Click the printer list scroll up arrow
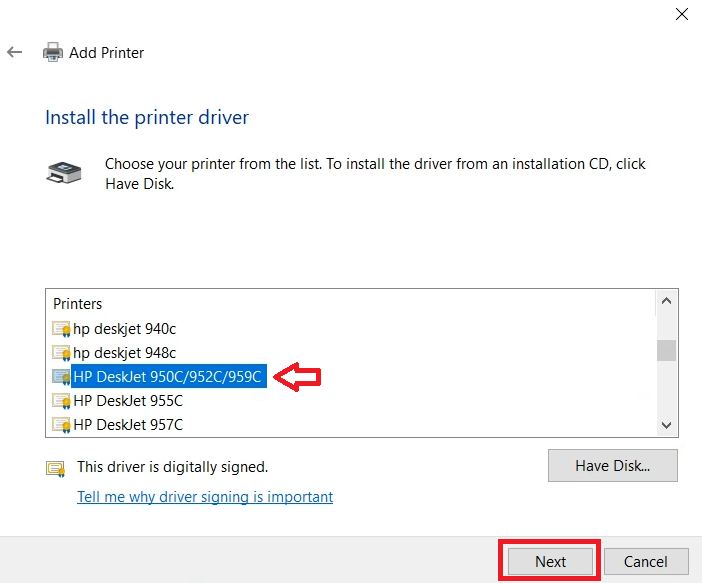 [666, 301]
